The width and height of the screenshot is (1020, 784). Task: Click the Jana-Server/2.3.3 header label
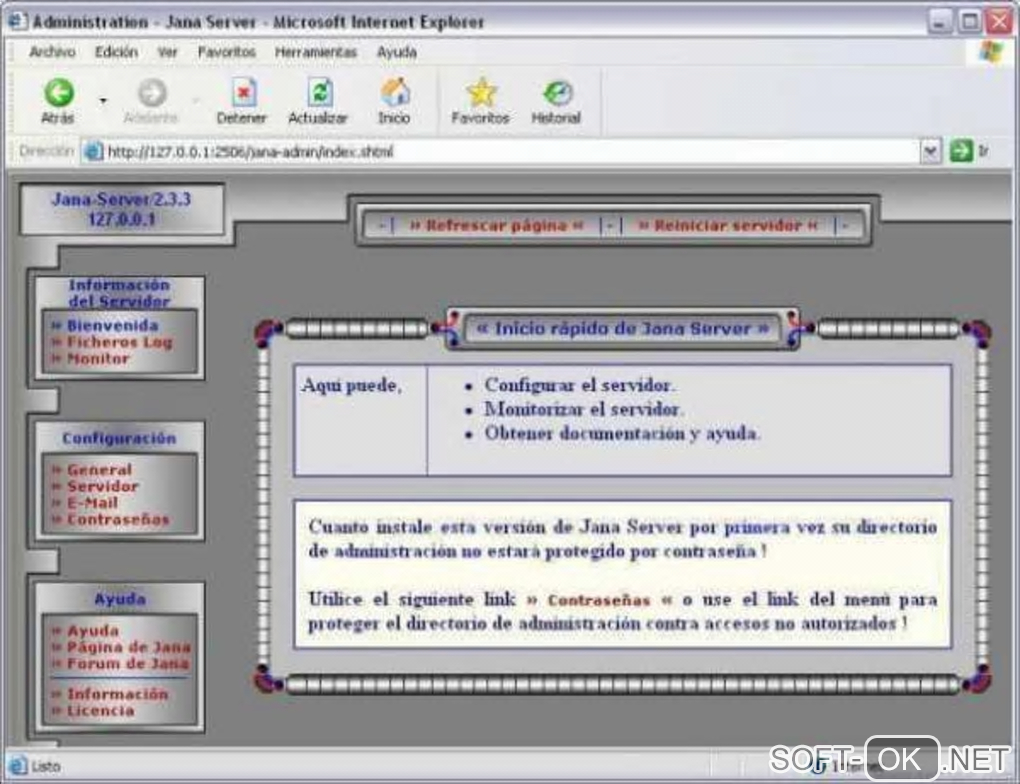pos(122,199)
